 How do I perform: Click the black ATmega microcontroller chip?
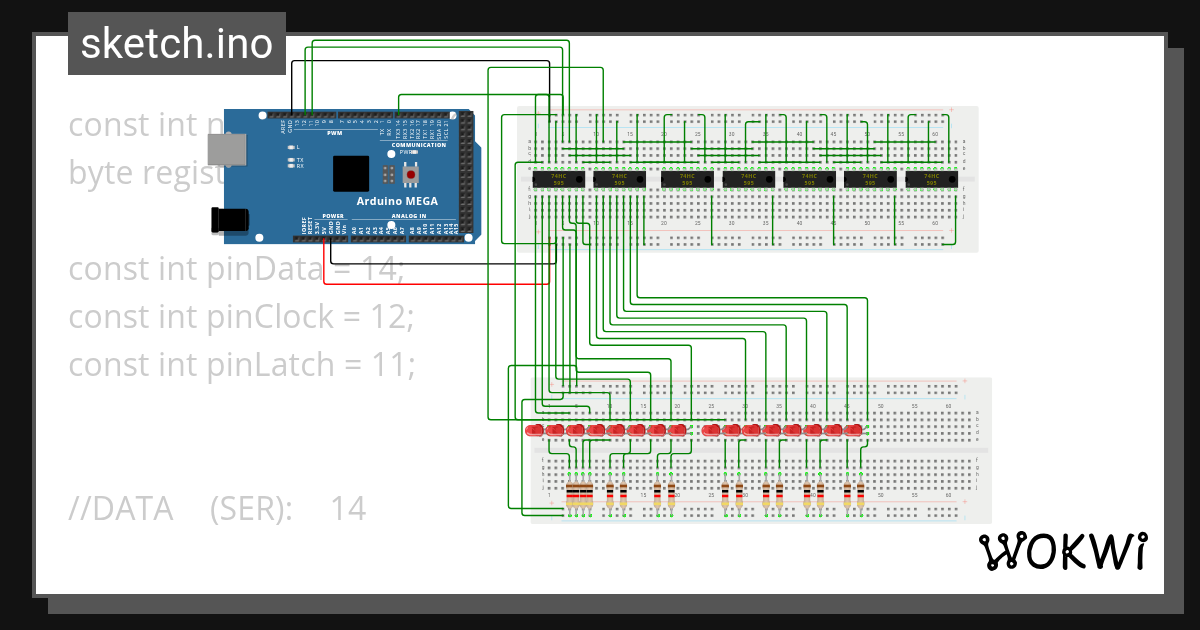351,174
